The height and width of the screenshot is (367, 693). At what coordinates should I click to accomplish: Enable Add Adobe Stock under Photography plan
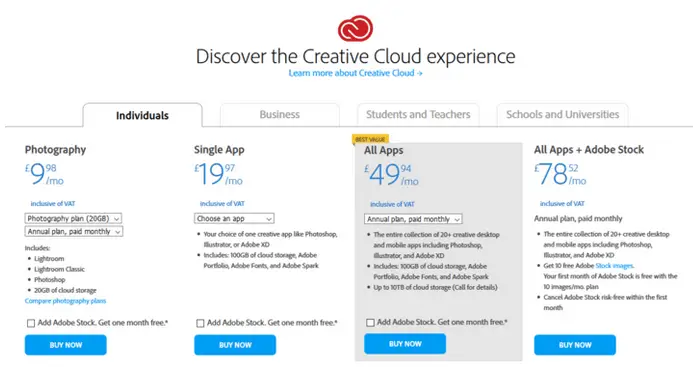pyautogui.click(x=31, y=323)
